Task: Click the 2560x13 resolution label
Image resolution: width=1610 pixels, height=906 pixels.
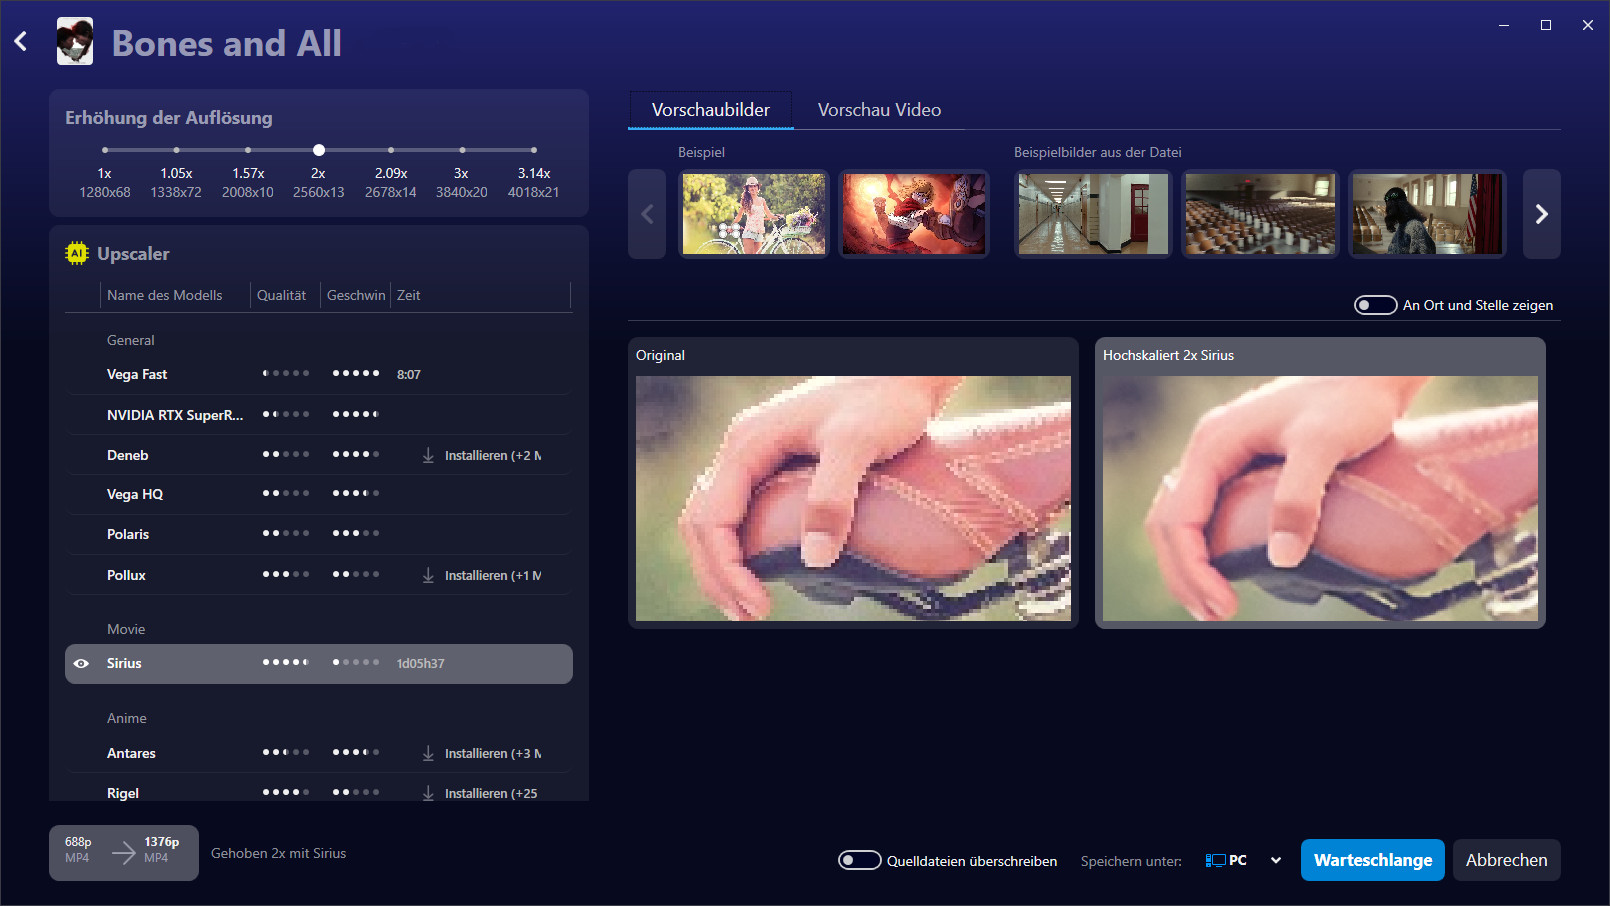Action: (x=319, y=192)
